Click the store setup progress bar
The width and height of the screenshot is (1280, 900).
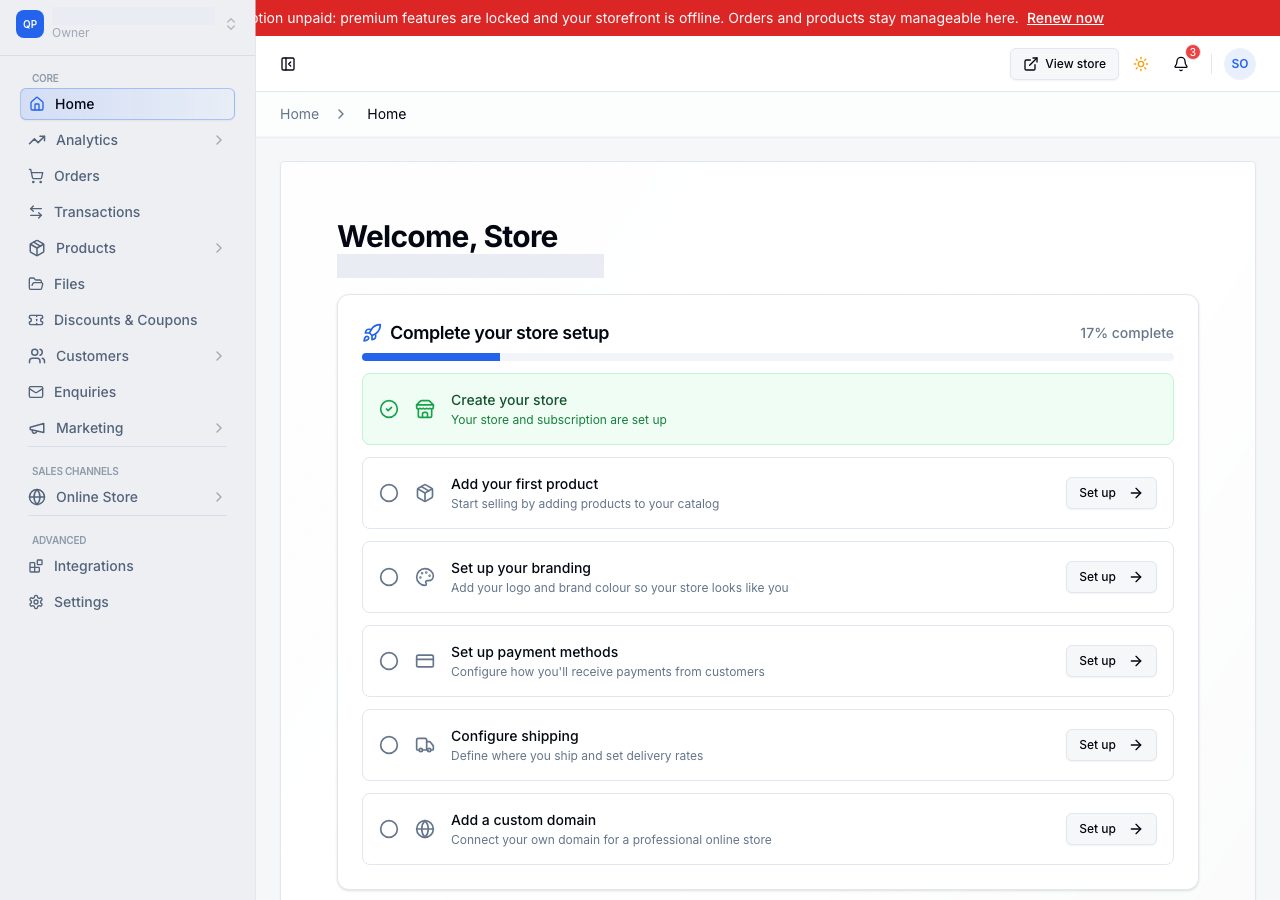point(768,357)
